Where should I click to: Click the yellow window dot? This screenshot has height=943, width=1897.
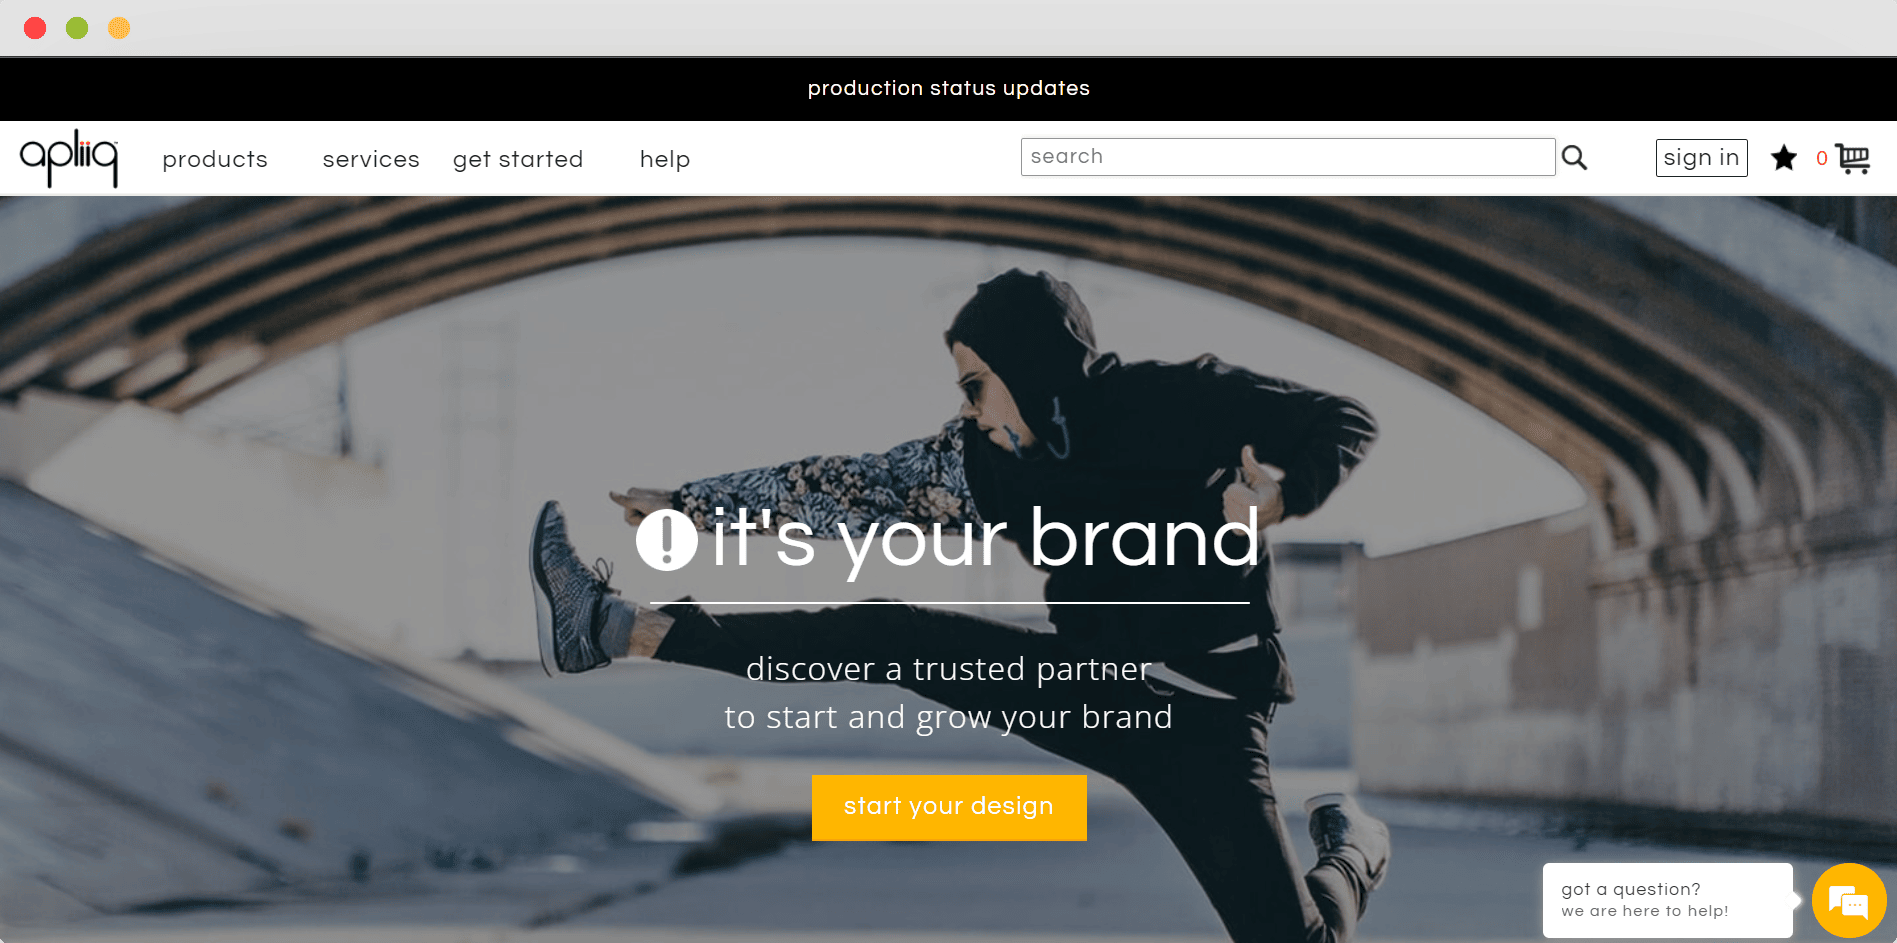tap(119, 28)
